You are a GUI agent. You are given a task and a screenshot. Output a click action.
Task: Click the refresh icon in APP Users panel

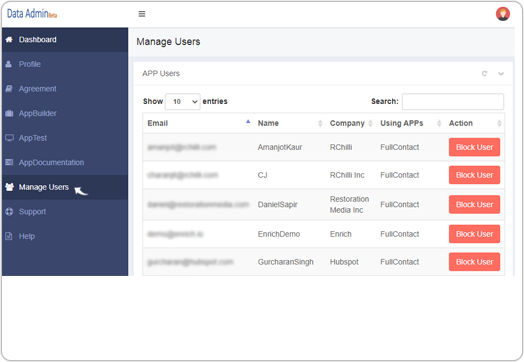pos(484,73)
